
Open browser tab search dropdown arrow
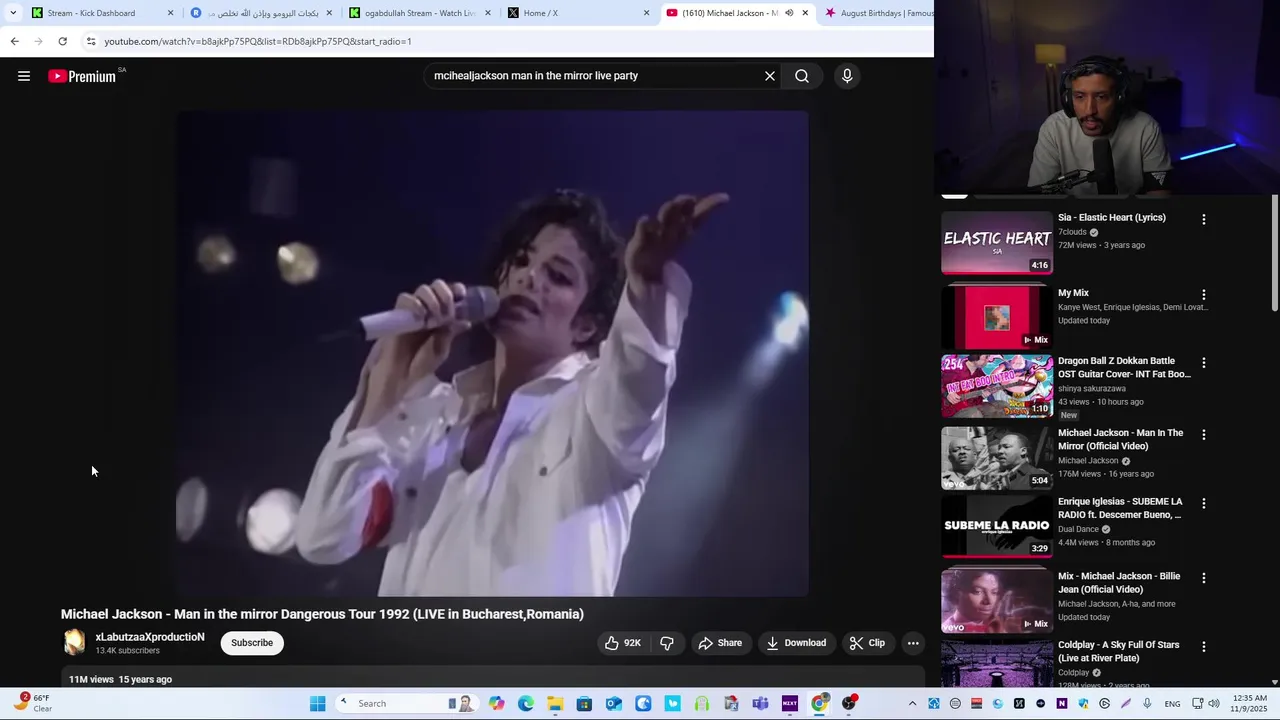11,13
